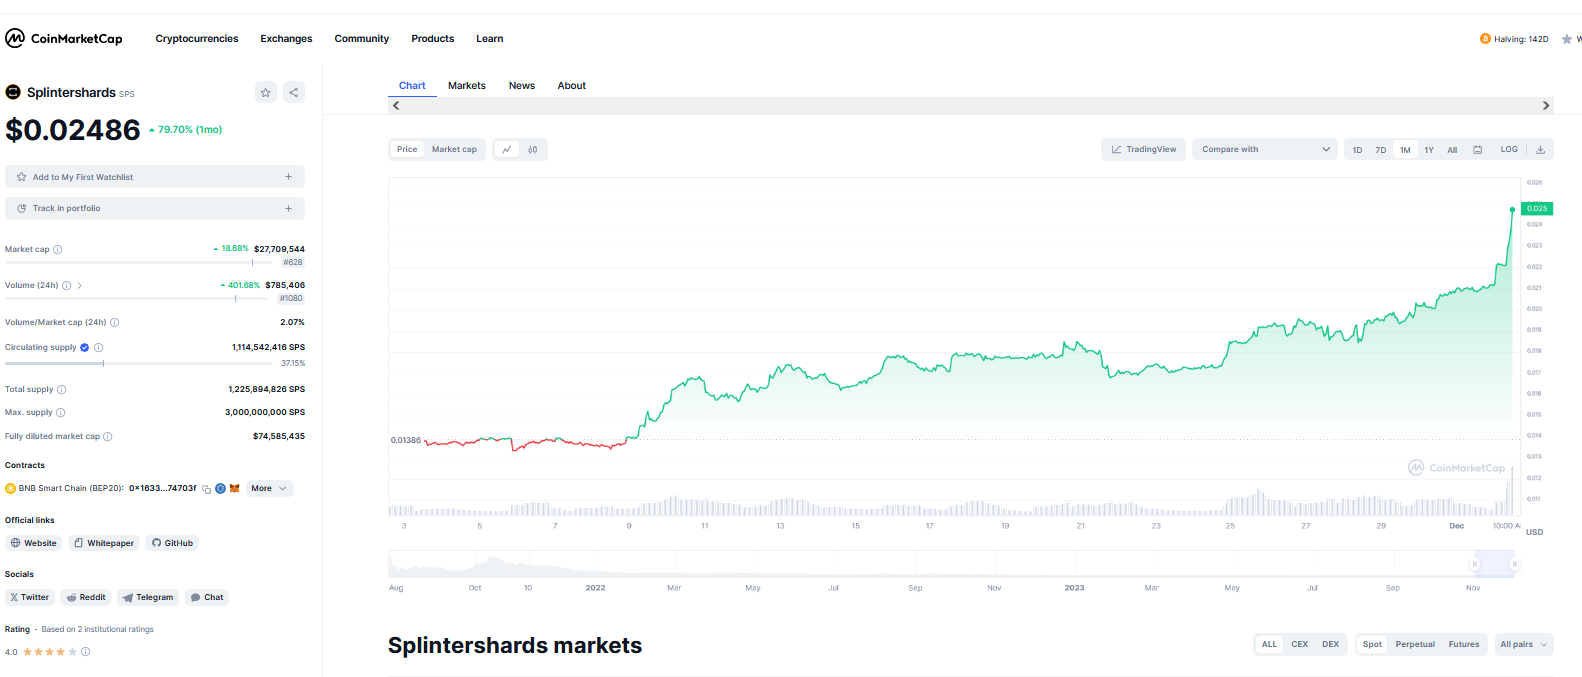Download chart data icon

click(x=1541, y=149)
